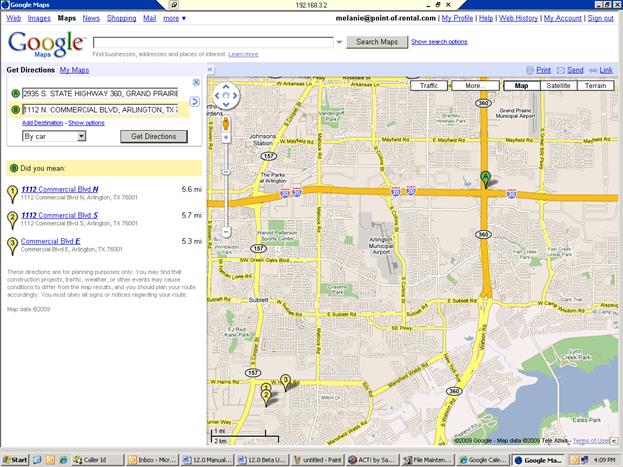Click the start address A field
Screen dimensions: 623x467
point(100,93)
